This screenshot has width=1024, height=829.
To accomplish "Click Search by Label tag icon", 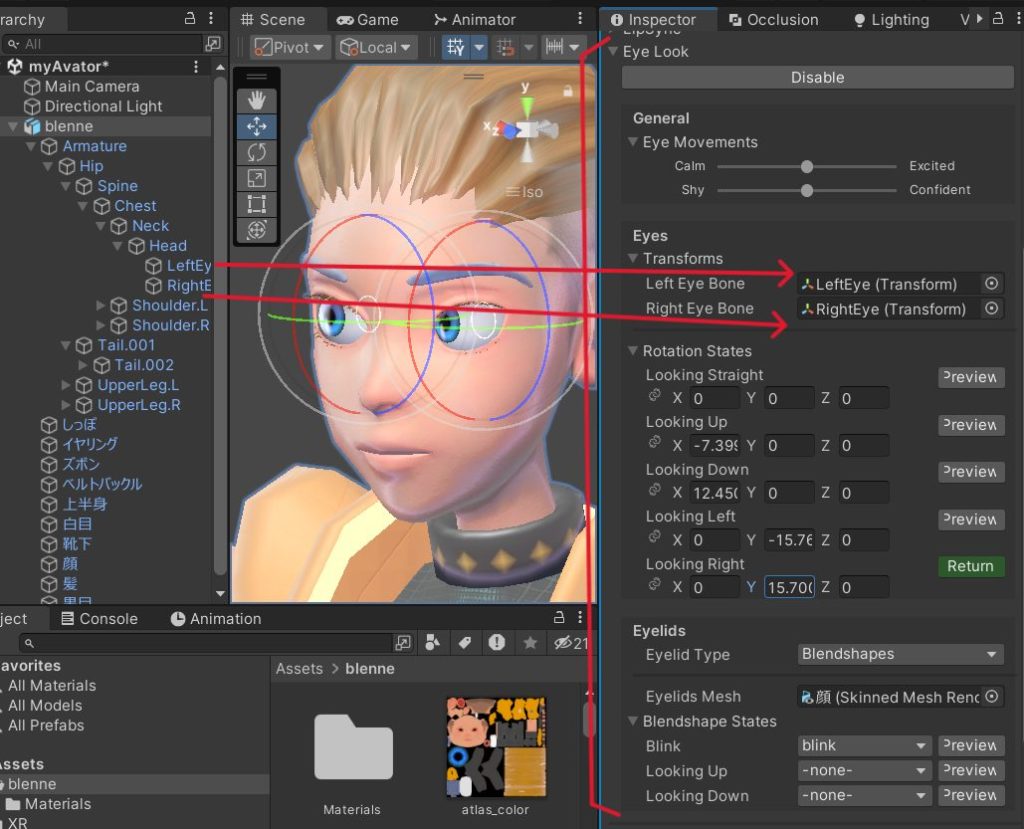I will tap(465, 642).
